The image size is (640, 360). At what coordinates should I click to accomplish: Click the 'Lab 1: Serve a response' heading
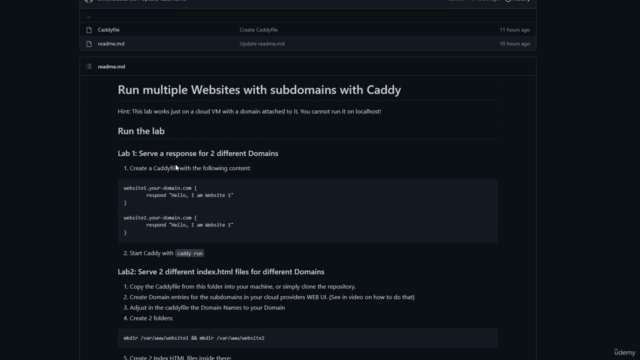pos(198,153)
